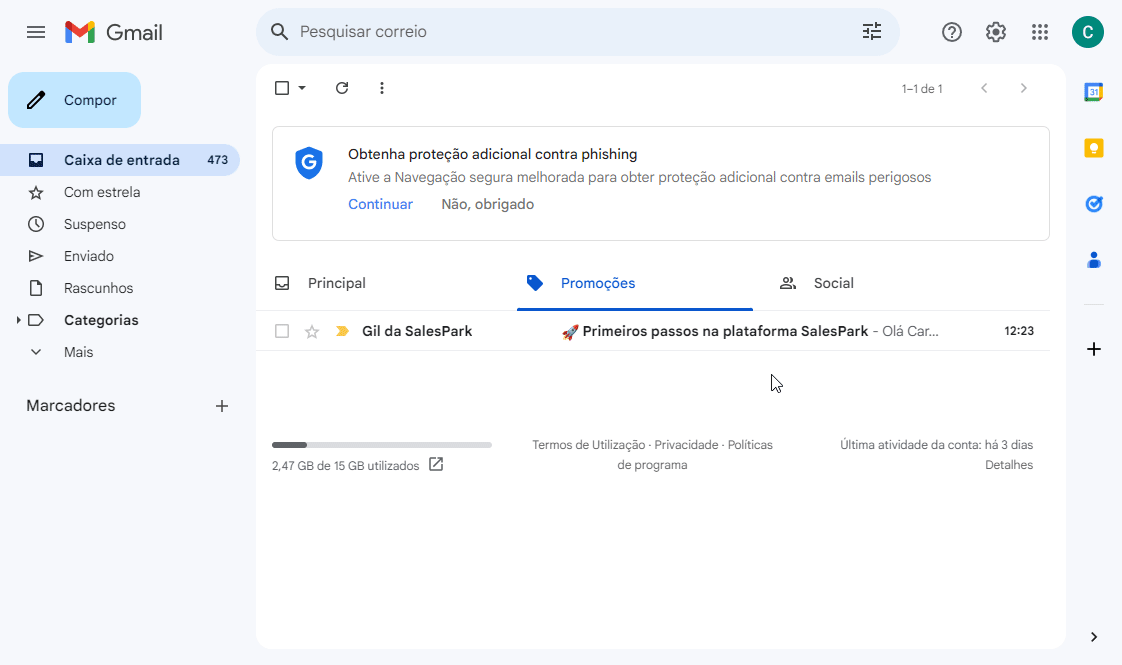Click the storage usage progress bar

382,444
